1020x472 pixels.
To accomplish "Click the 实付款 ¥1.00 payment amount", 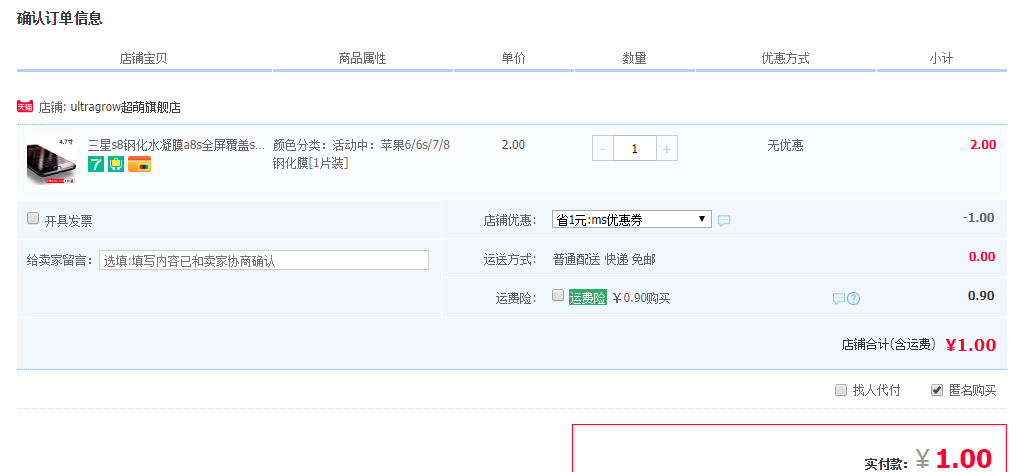I will point(954,459).
